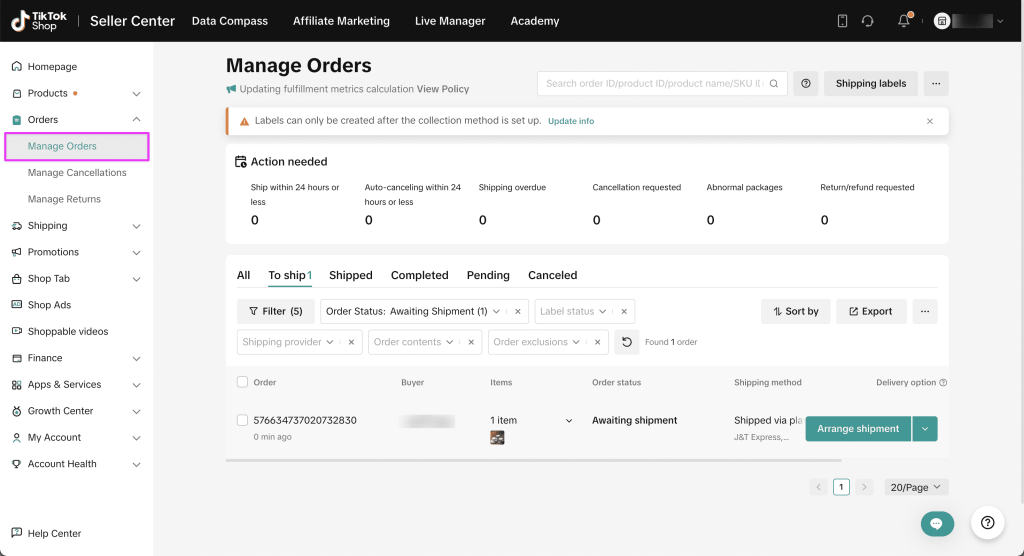Open the chat bubble support button
1024x556 pixels.
[x=937, y=523]
